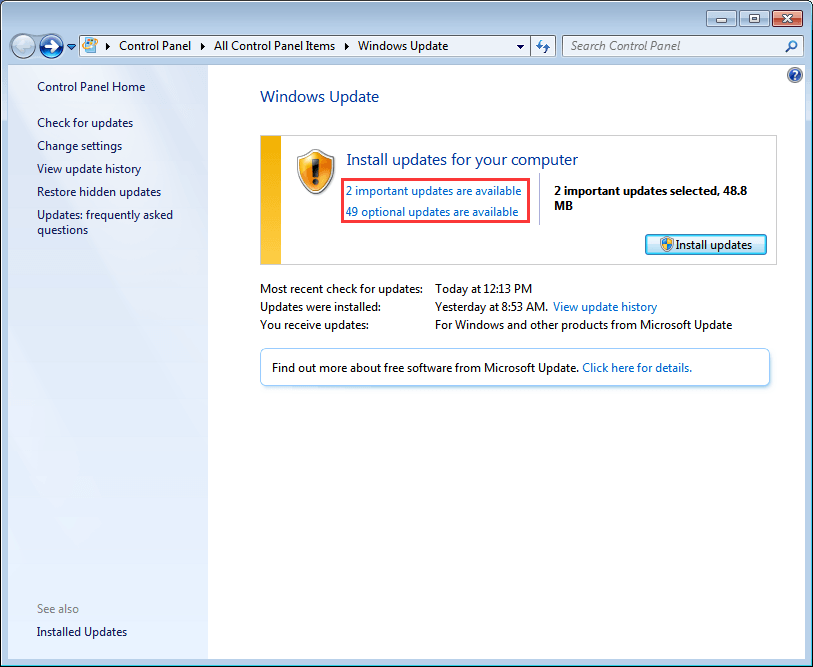Click the forward navigation arrow
813x667 pixels.
(50, 46)
